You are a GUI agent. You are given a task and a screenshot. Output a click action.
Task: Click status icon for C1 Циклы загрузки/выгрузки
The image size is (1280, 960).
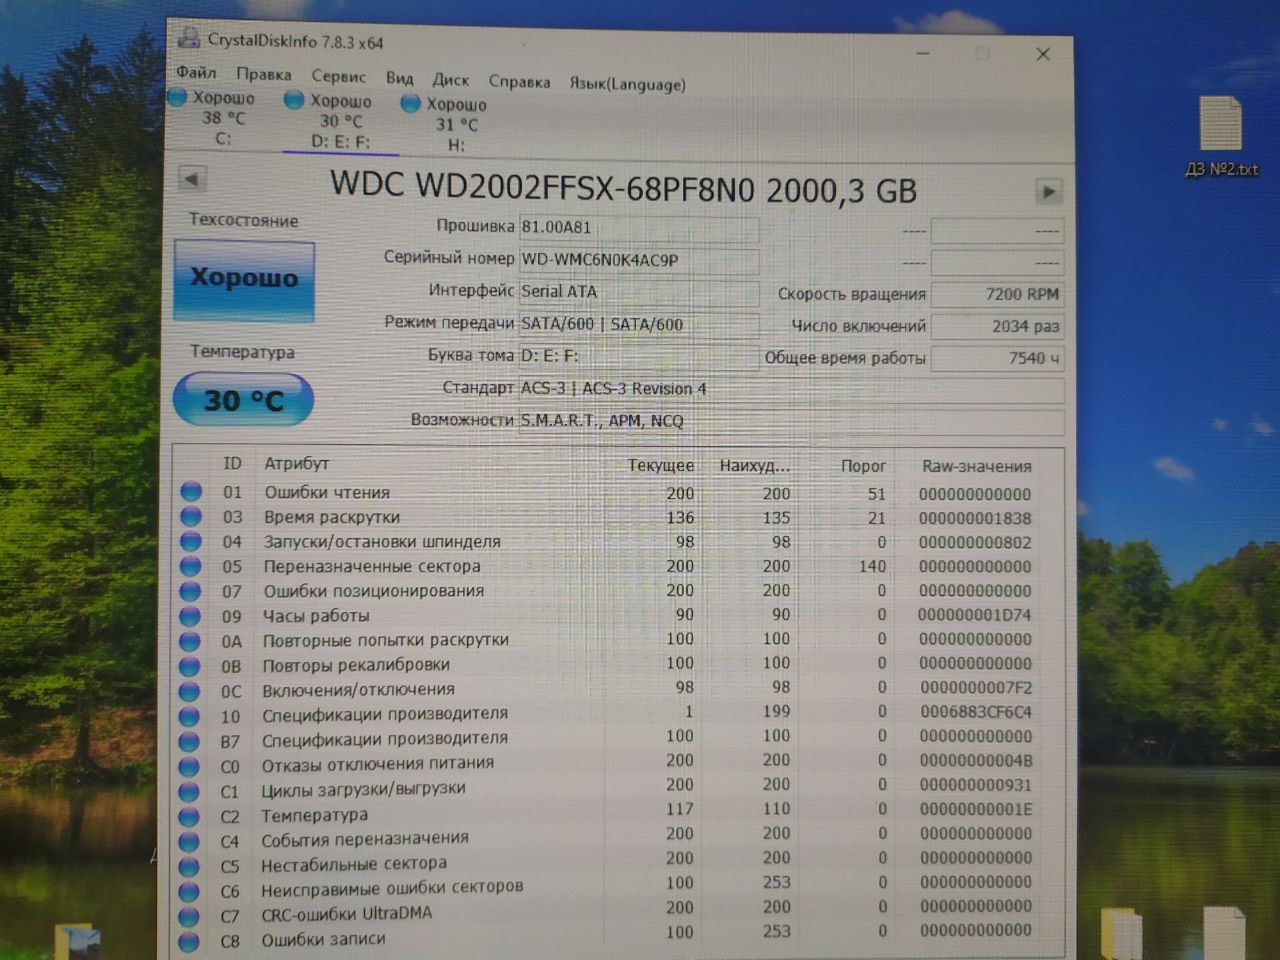click(x=189, y=791)
